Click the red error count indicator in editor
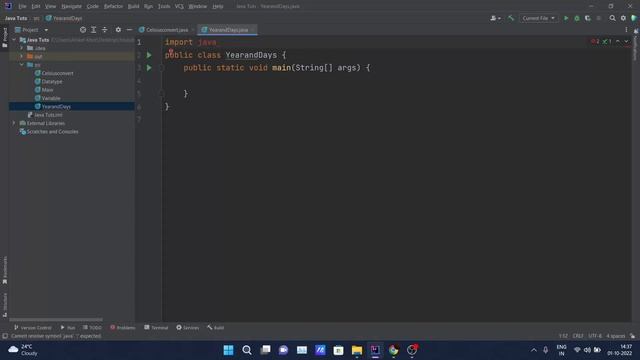Screen dimensions: 640x360 click(x=595, y=42)
